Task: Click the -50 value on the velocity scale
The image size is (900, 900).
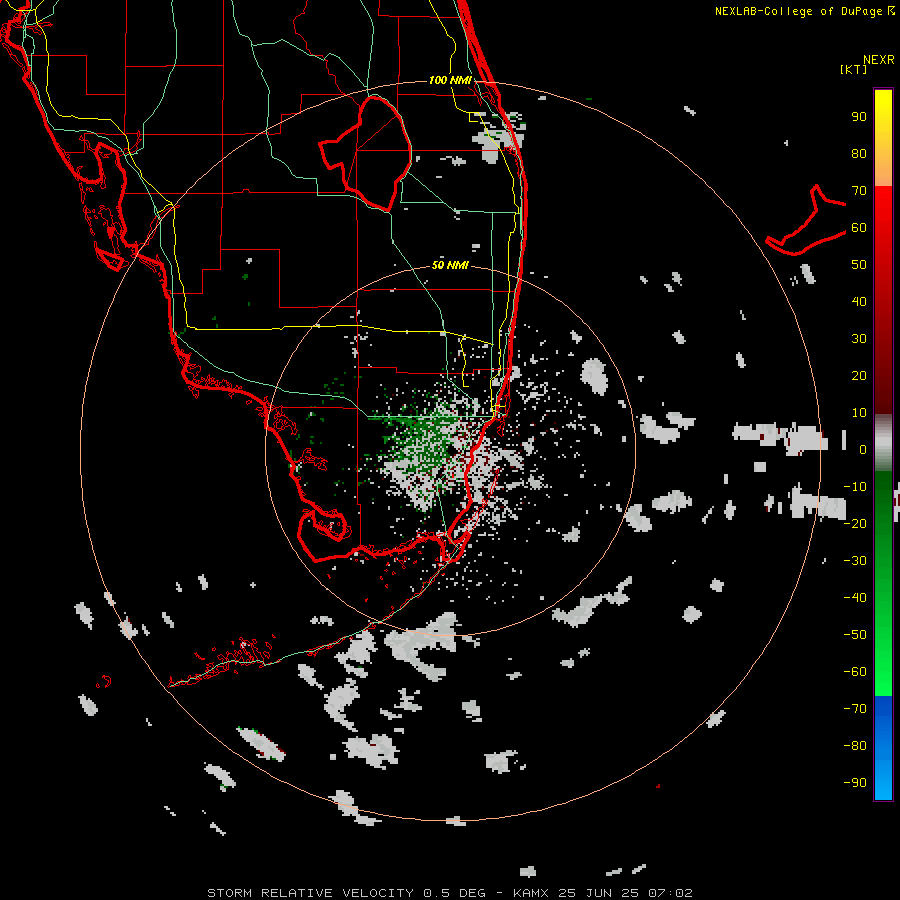Action: [855, 635]
